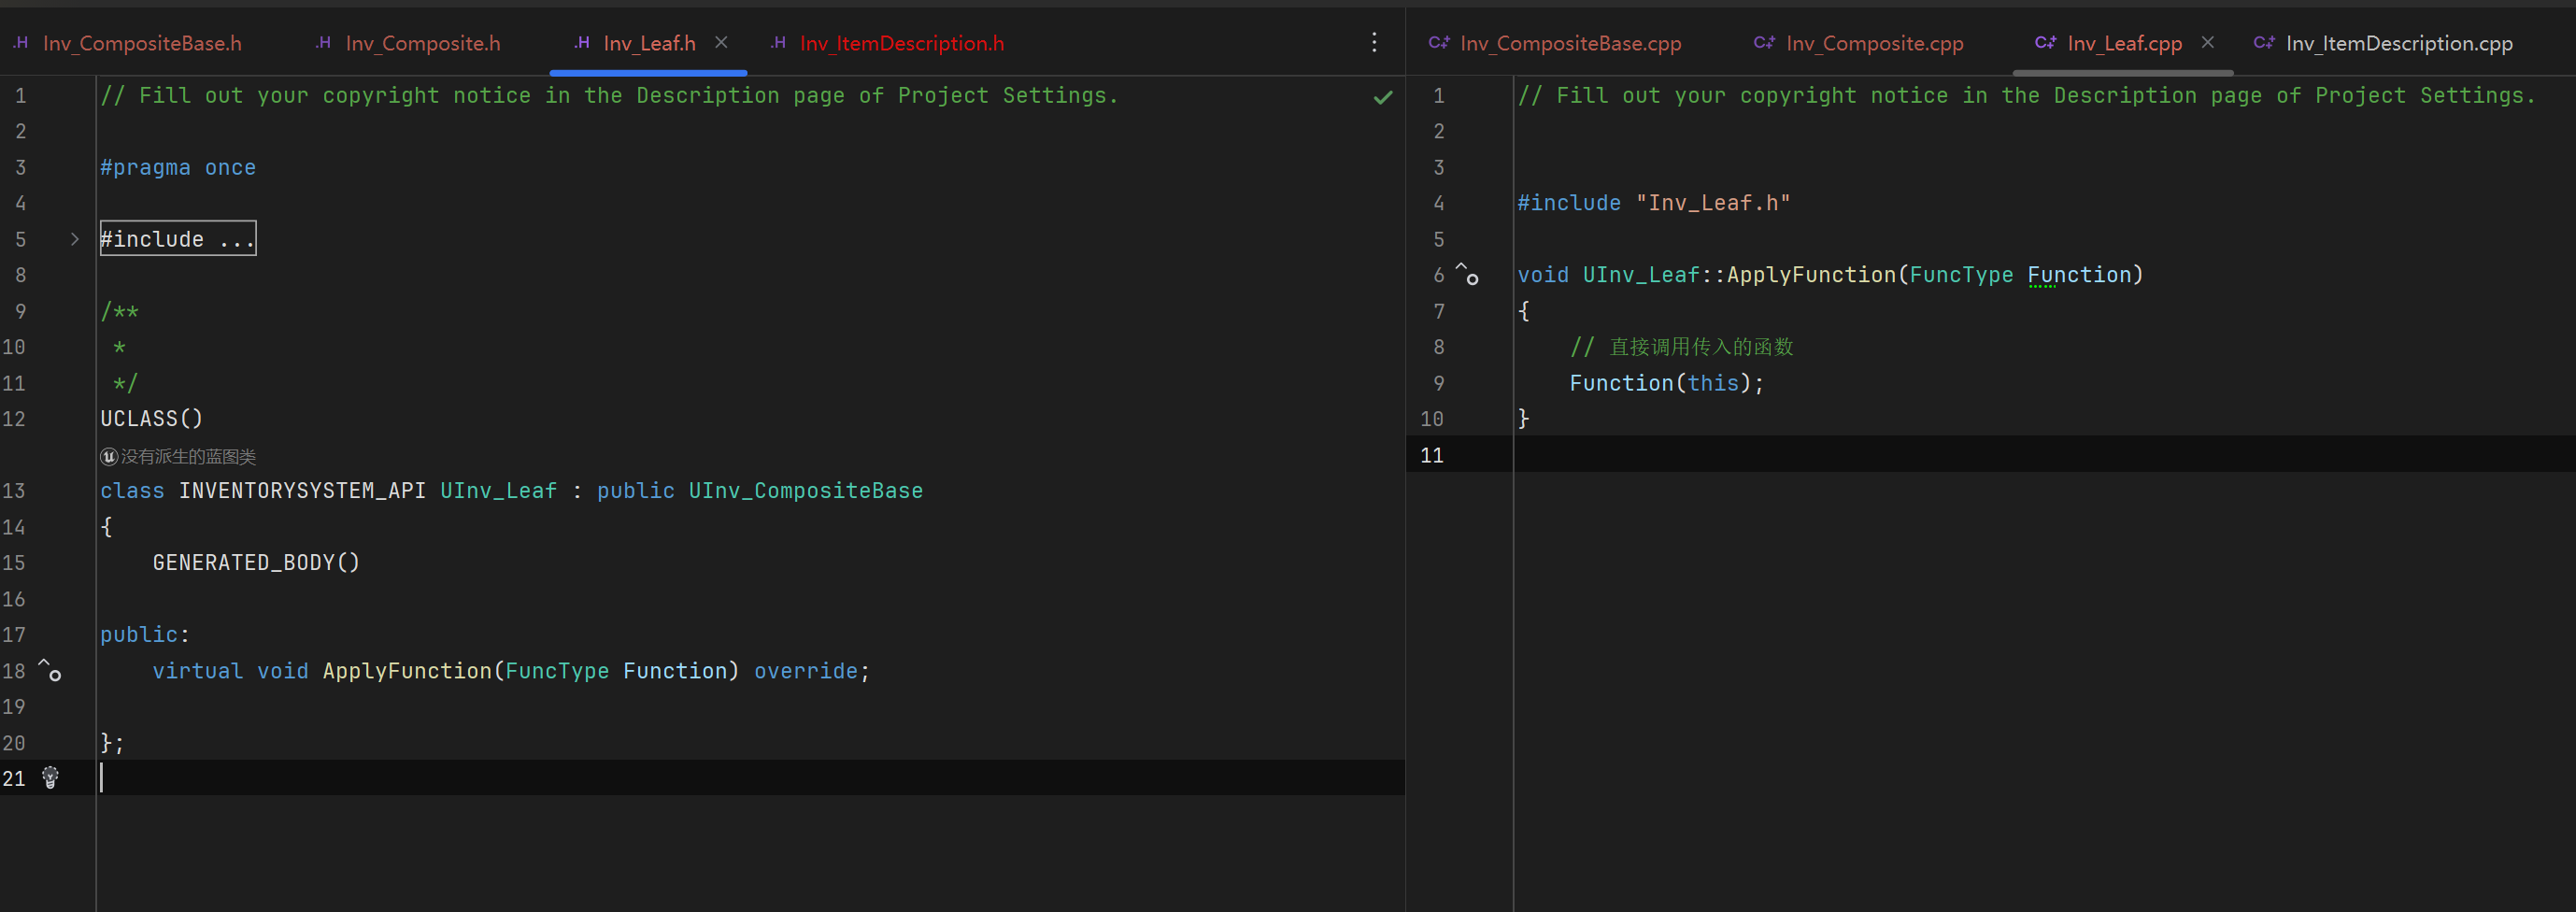This screenshot has width=2576, height=912.
Task: Click the "public:" access specifier
Action: 145,634
